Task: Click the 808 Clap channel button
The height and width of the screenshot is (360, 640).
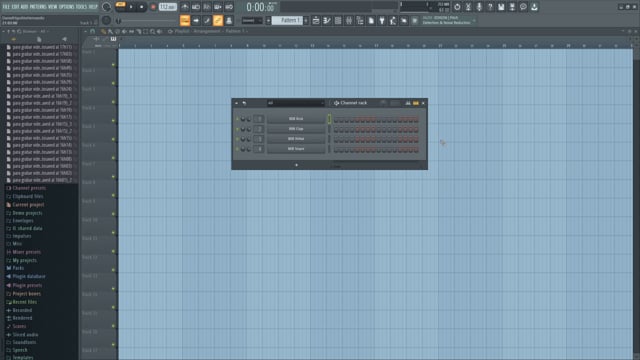Action: click(296, 129)
